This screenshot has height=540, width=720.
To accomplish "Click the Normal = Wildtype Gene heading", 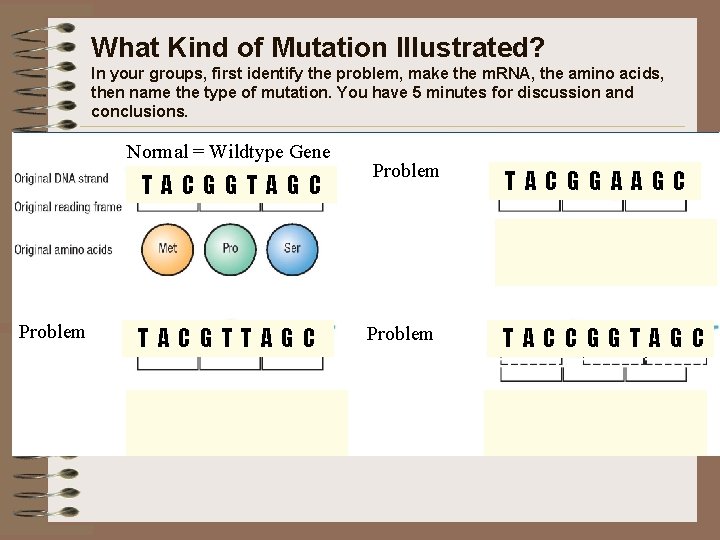I will point(228,152).
